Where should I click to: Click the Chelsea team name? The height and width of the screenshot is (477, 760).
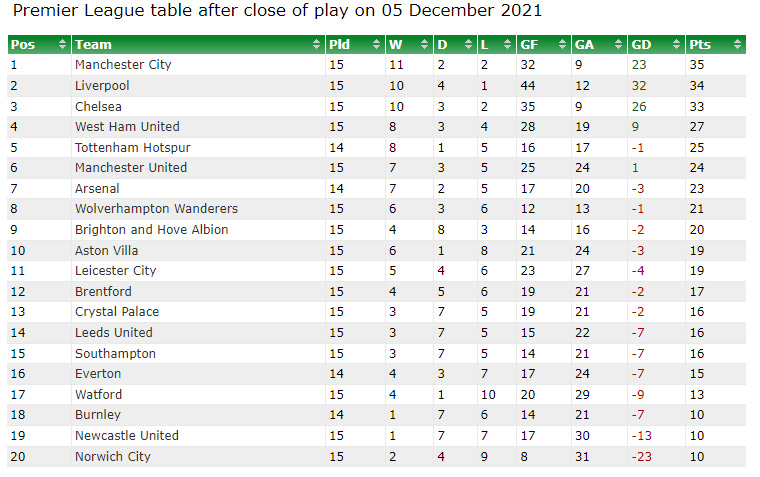click(x=98, y=106)
